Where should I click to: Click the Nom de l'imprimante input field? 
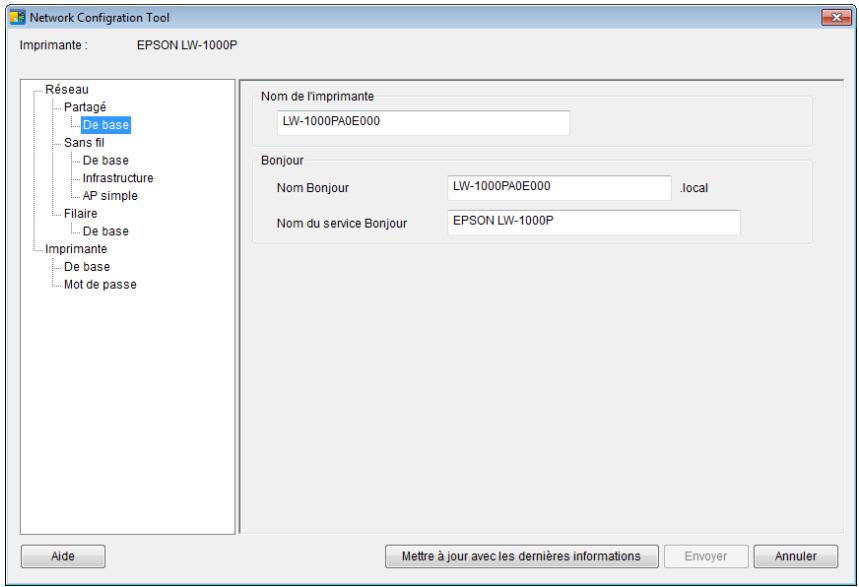point(423,122)
